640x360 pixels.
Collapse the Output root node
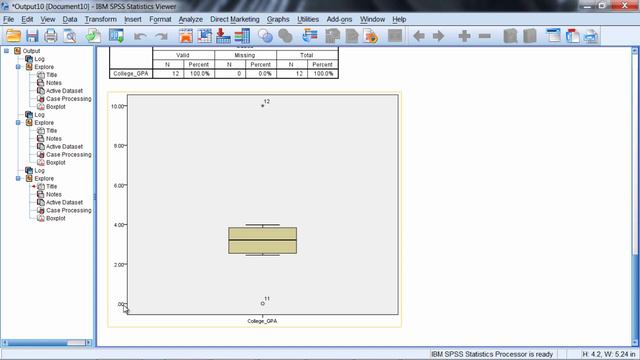(7, 51)
